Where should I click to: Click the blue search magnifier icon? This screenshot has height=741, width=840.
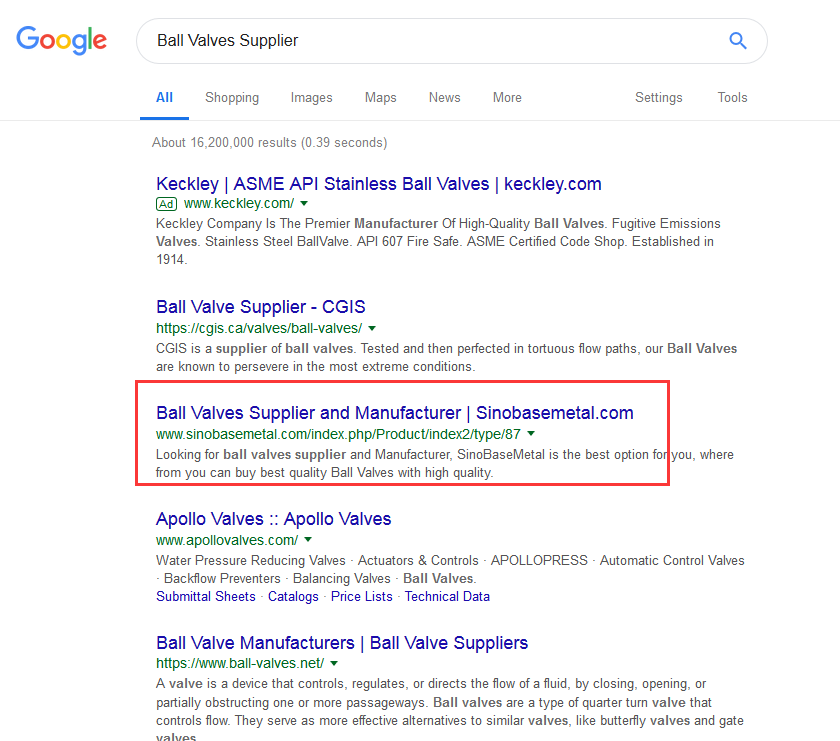[x=738, y=41]
